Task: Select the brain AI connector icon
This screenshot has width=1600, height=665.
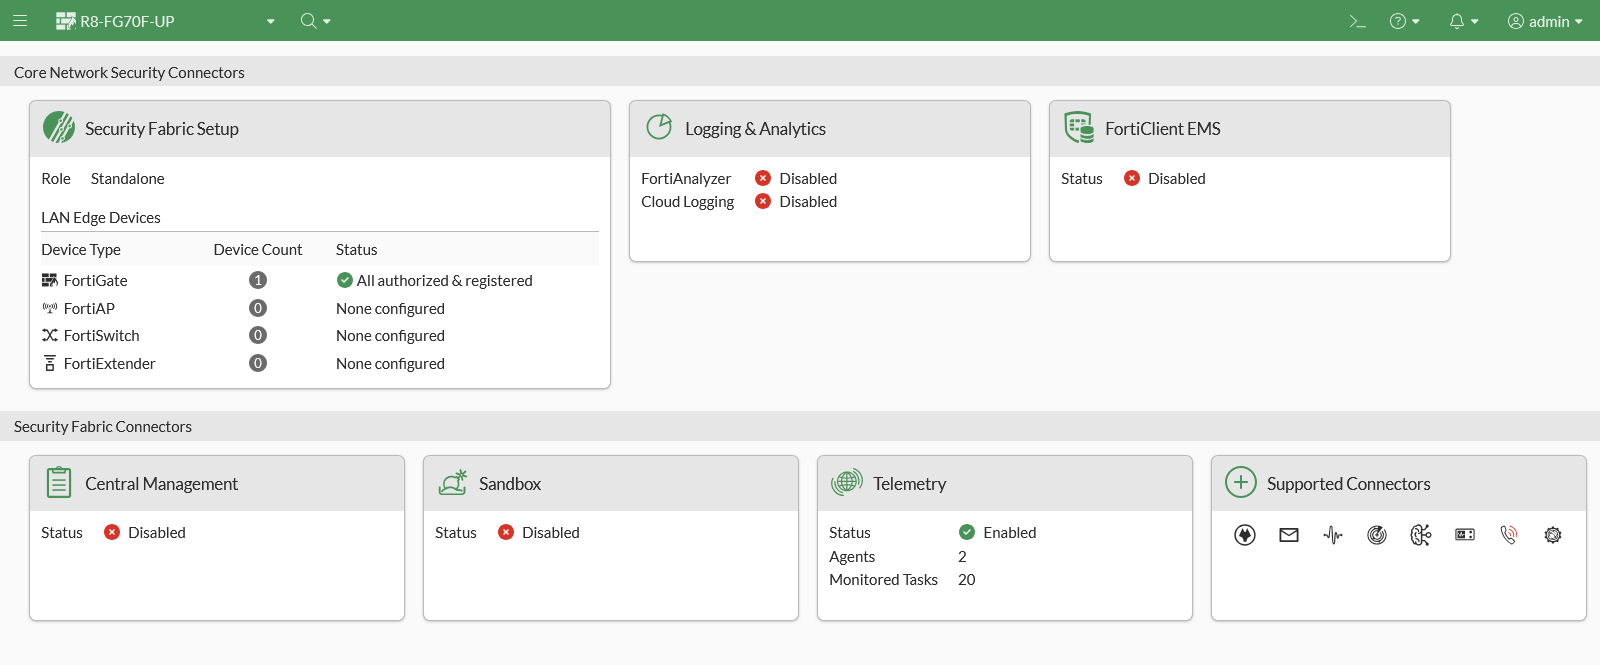Action: tap(1421, 535)
